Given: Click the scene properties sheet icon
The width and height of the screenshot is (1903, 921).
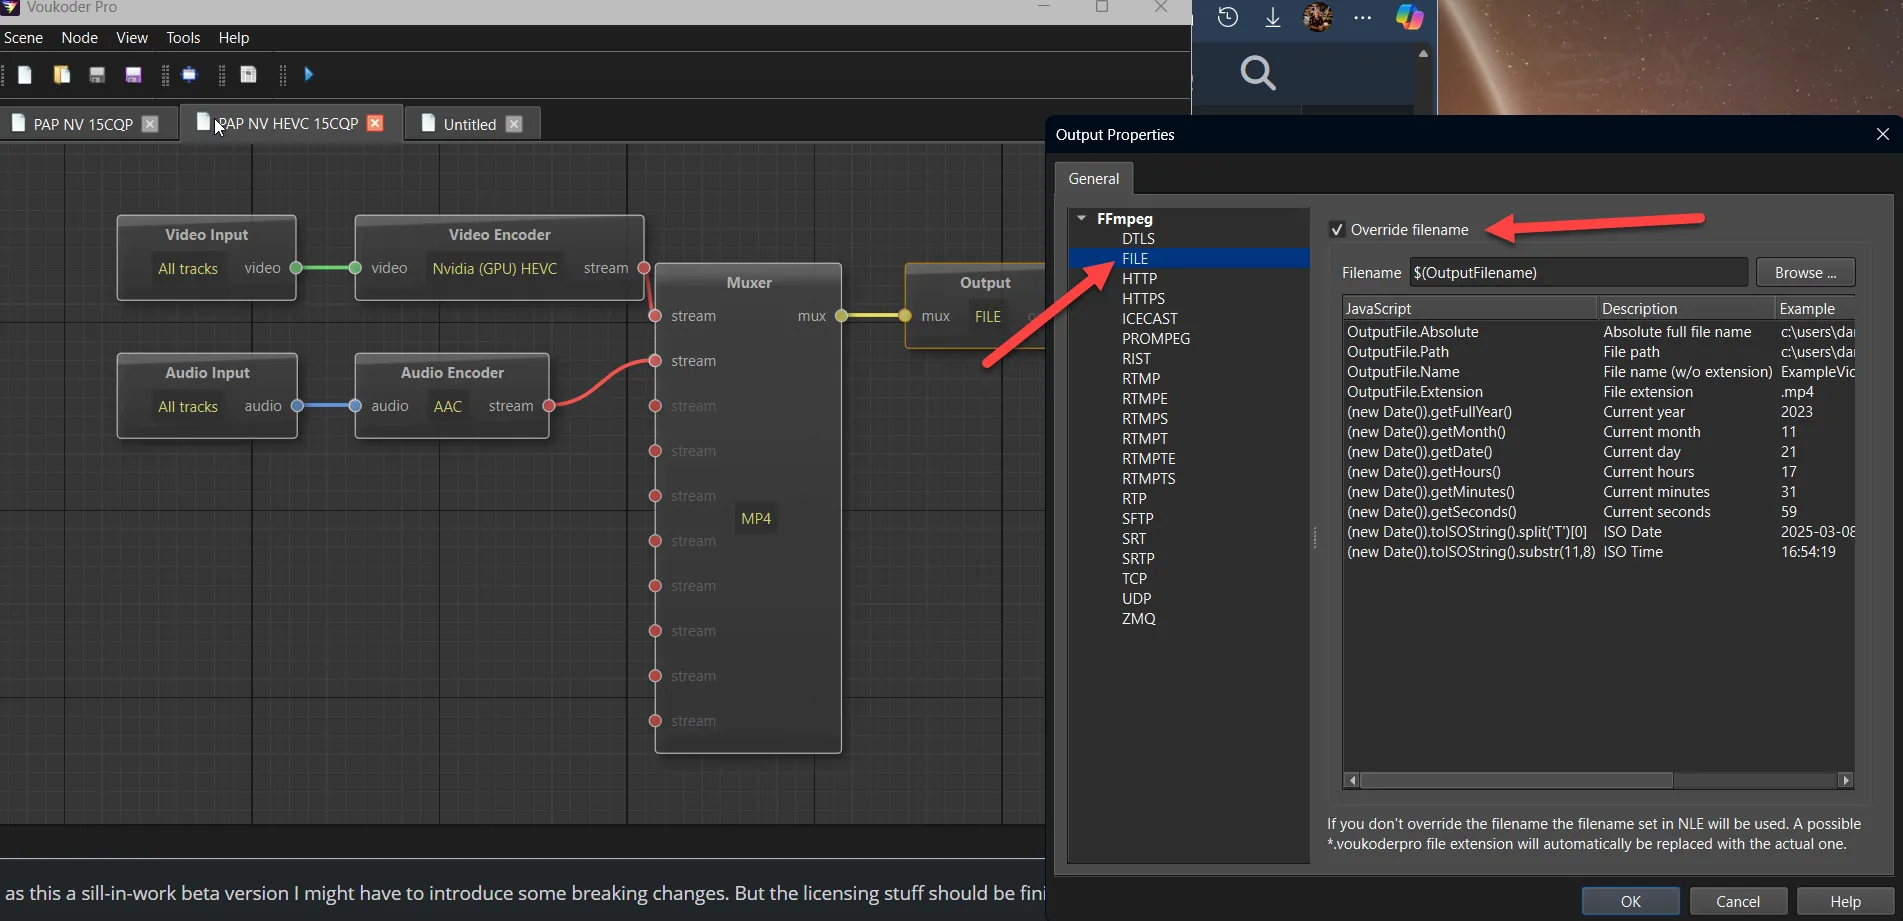Looking at the screenshot, I should coord(249,75).
